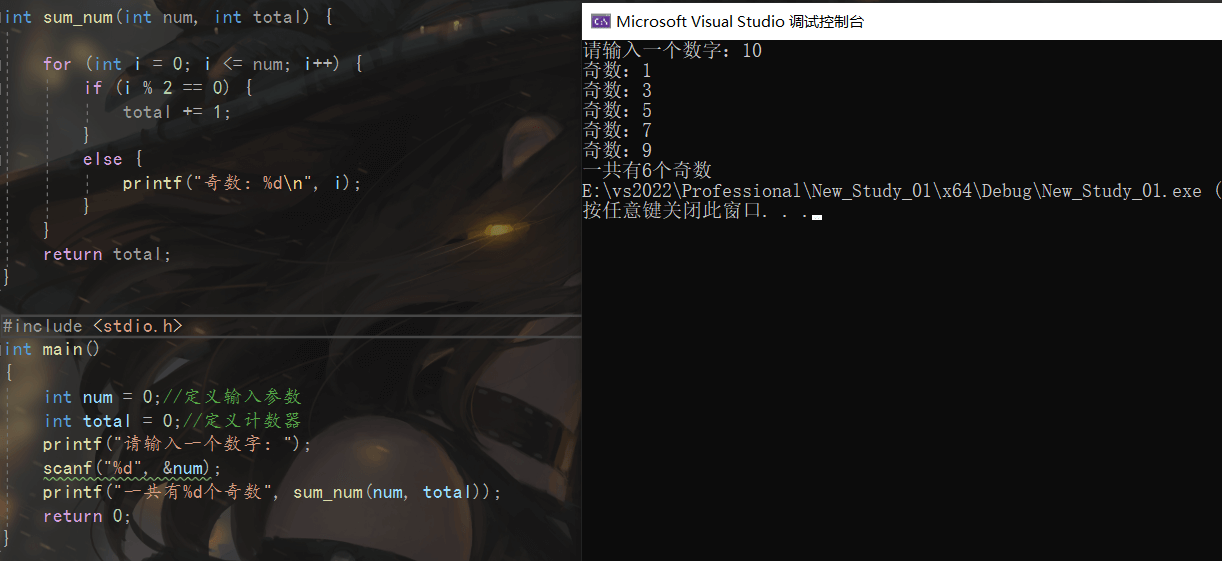
Task: Click the for keyword in the loop
Action: point(57,64)
